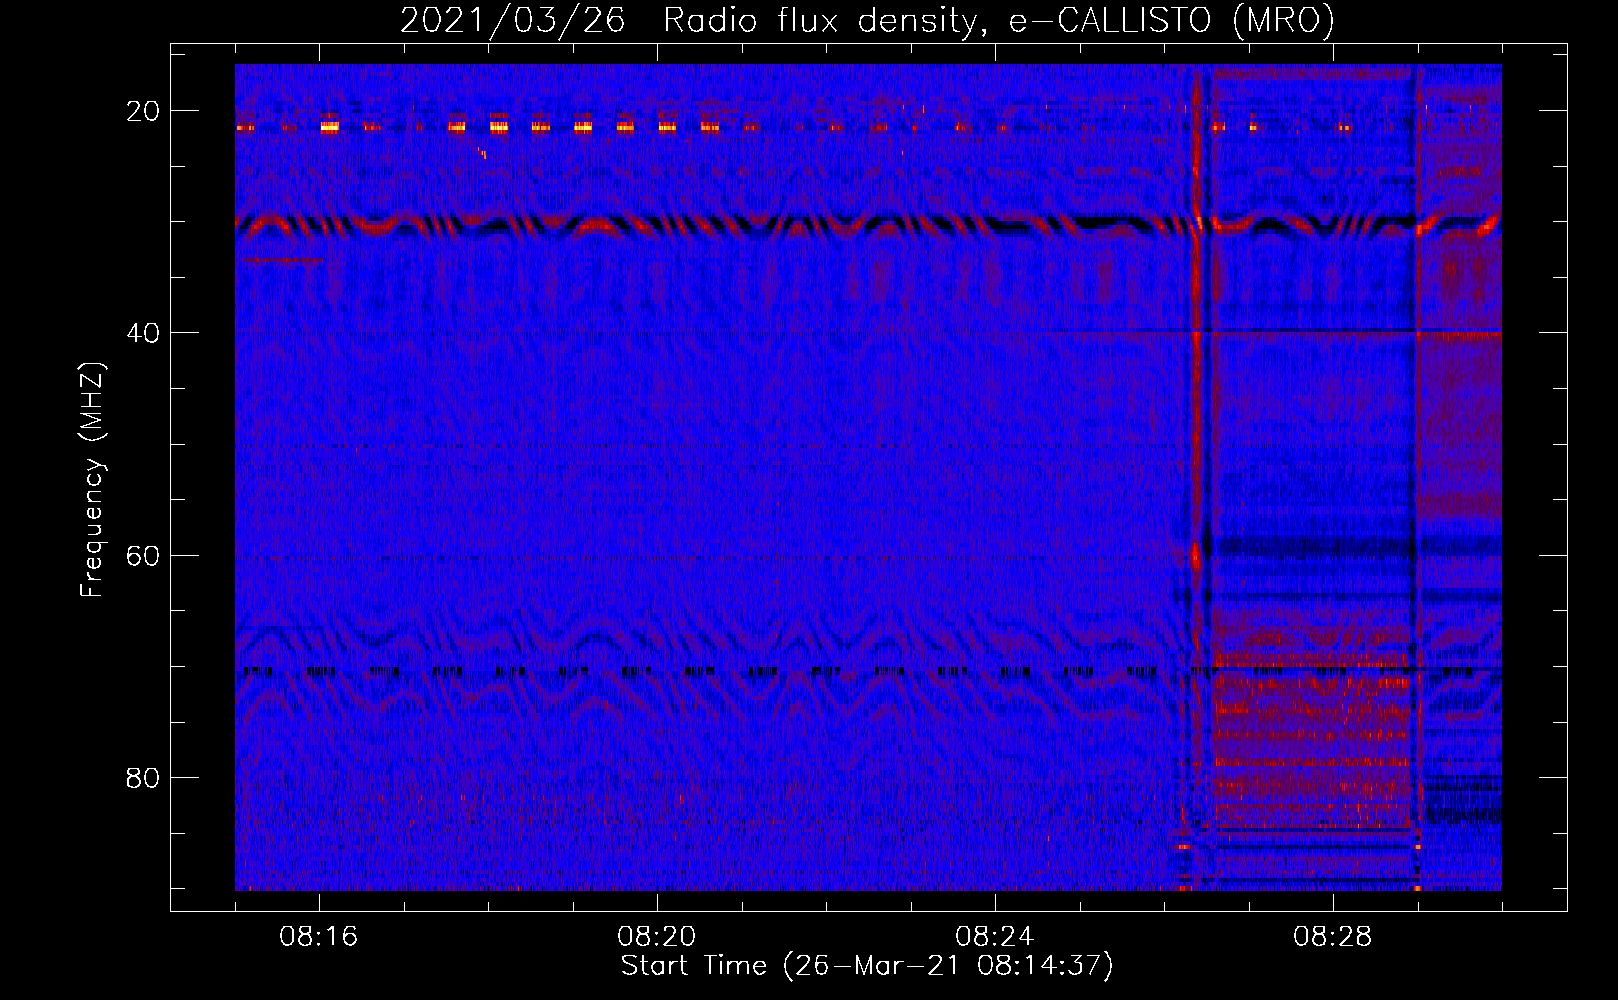
Task: Click the 08:24 time tick label
Action: click(995, 937)
